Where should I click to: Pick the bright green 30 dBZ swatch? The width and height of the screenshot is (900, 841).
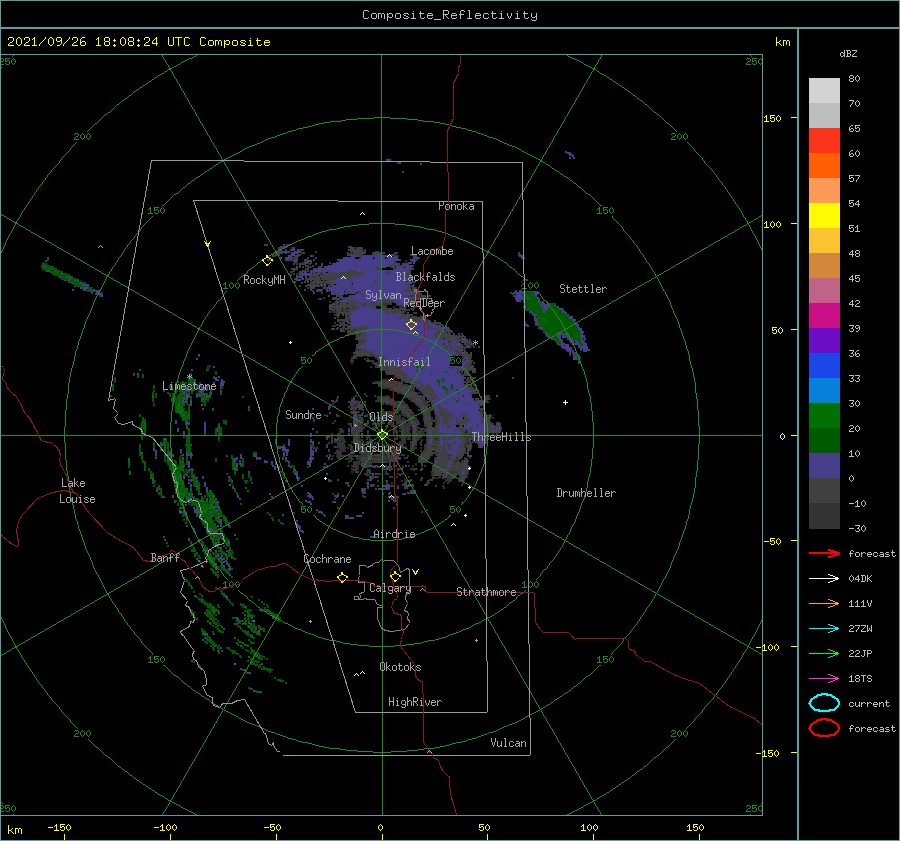click(824, 415)
